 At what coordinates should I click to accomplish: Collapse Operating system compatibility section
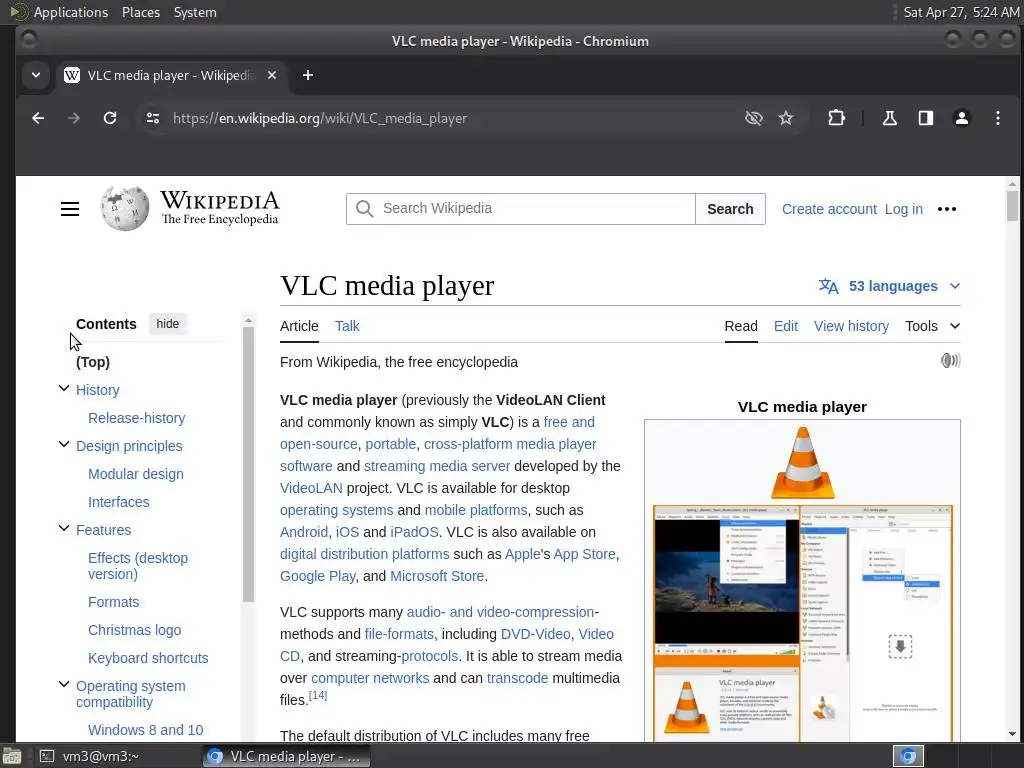tap(64, 684)
